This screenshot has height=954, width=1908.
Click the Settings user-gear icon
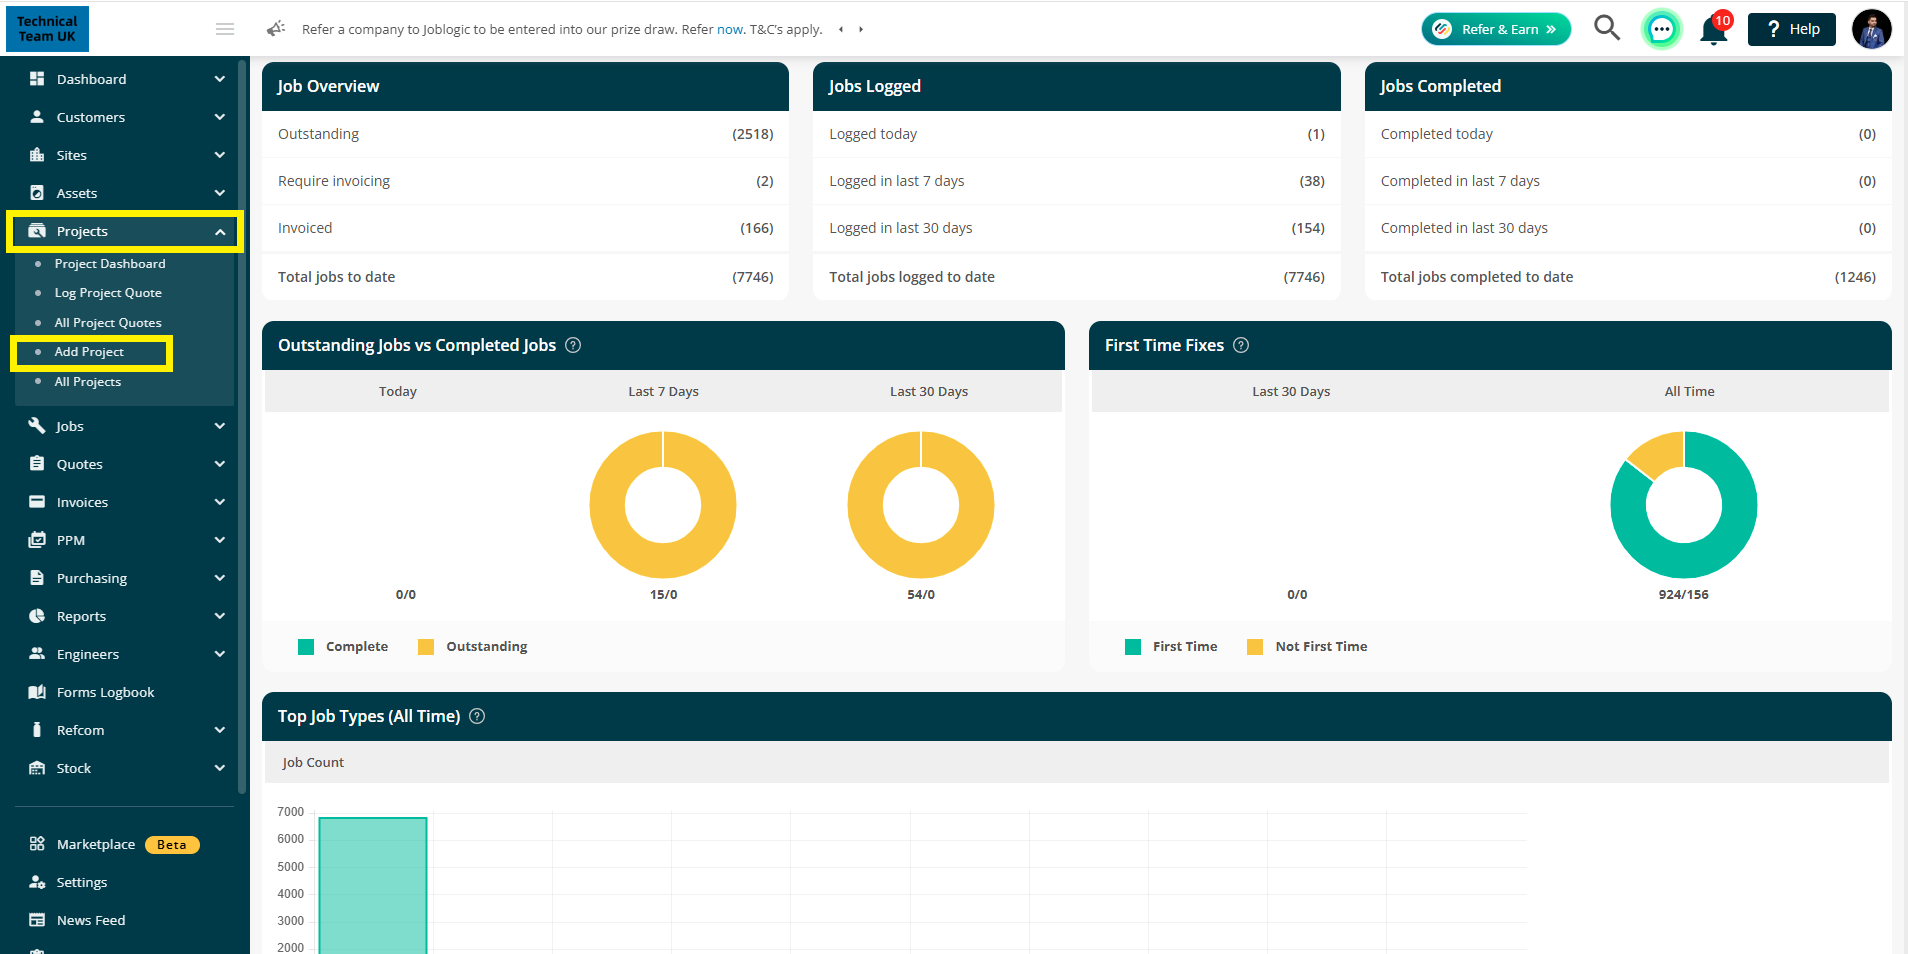[x=37, y=882]
